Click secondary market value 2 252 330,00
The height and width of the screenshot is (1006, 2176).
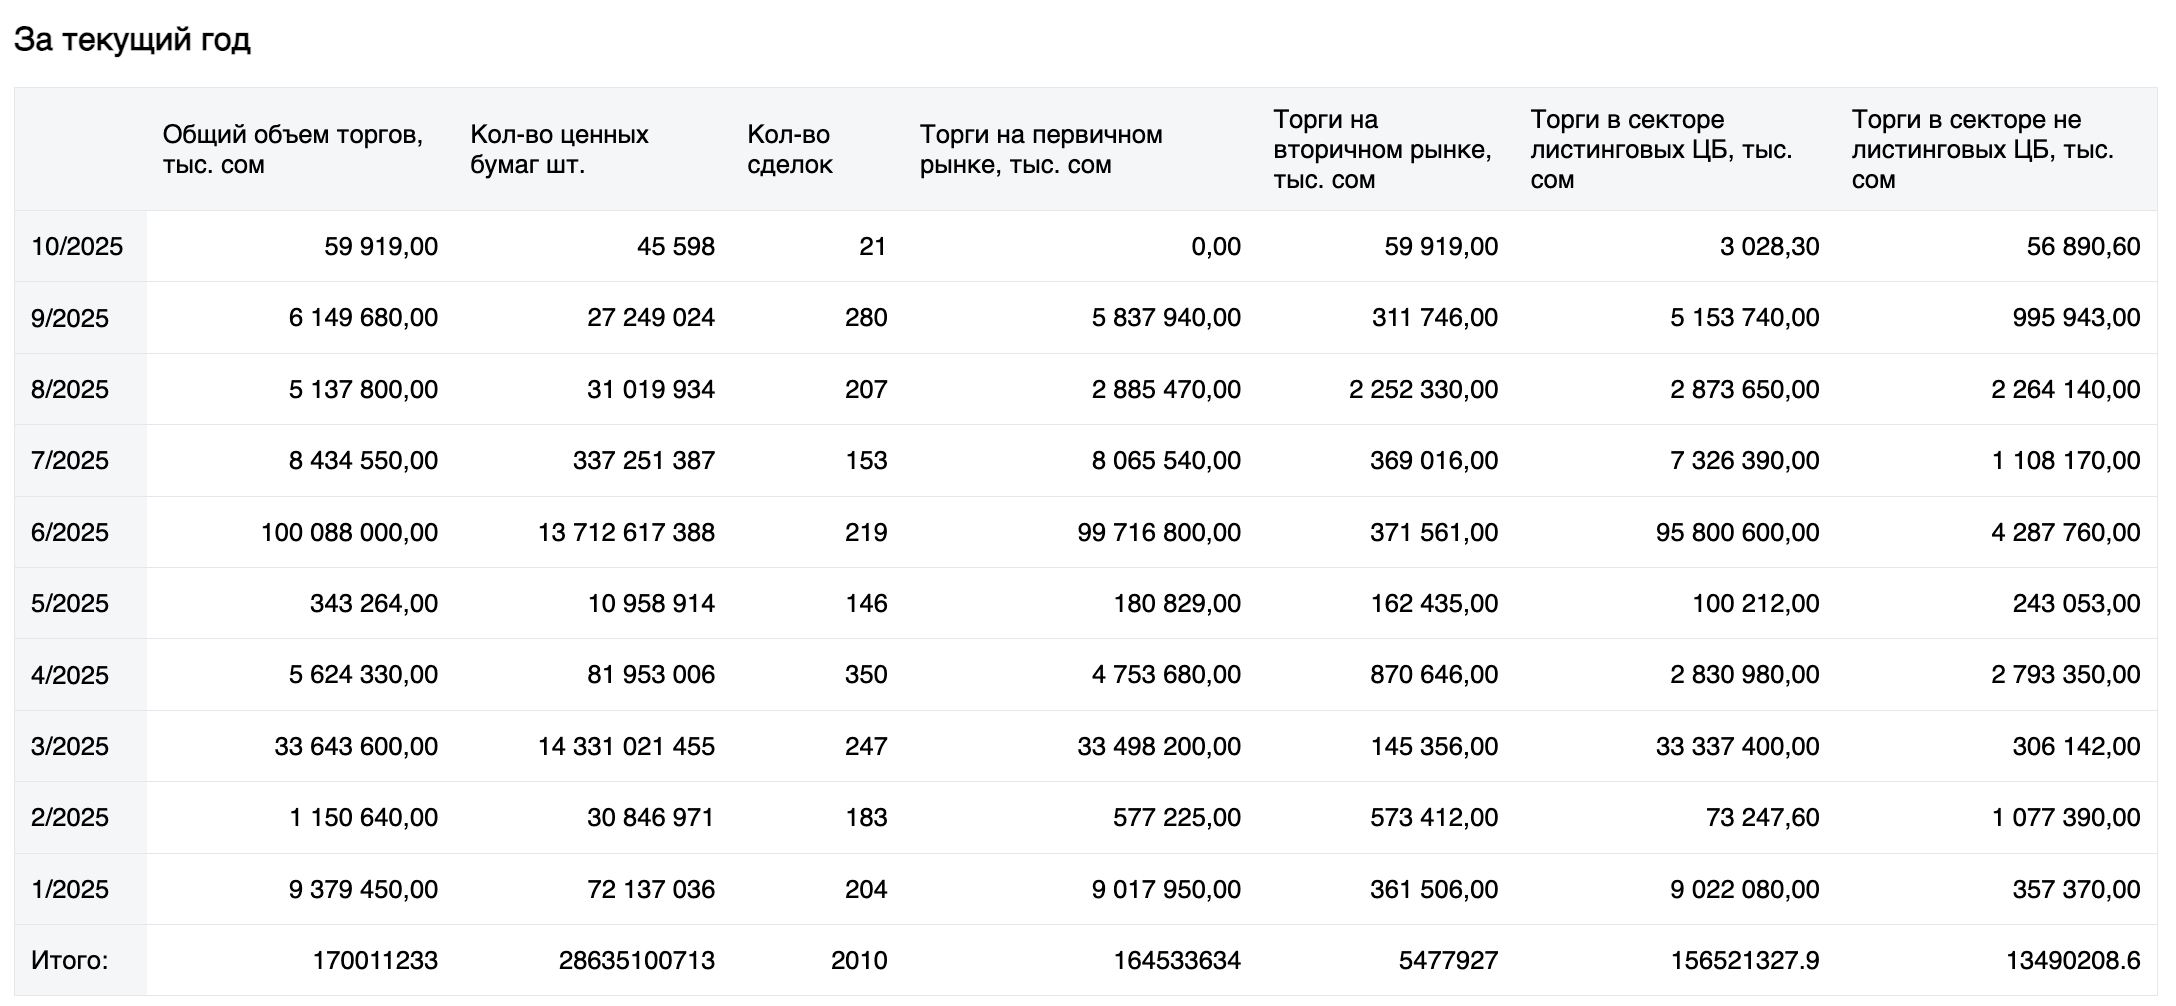[1422, 389]
